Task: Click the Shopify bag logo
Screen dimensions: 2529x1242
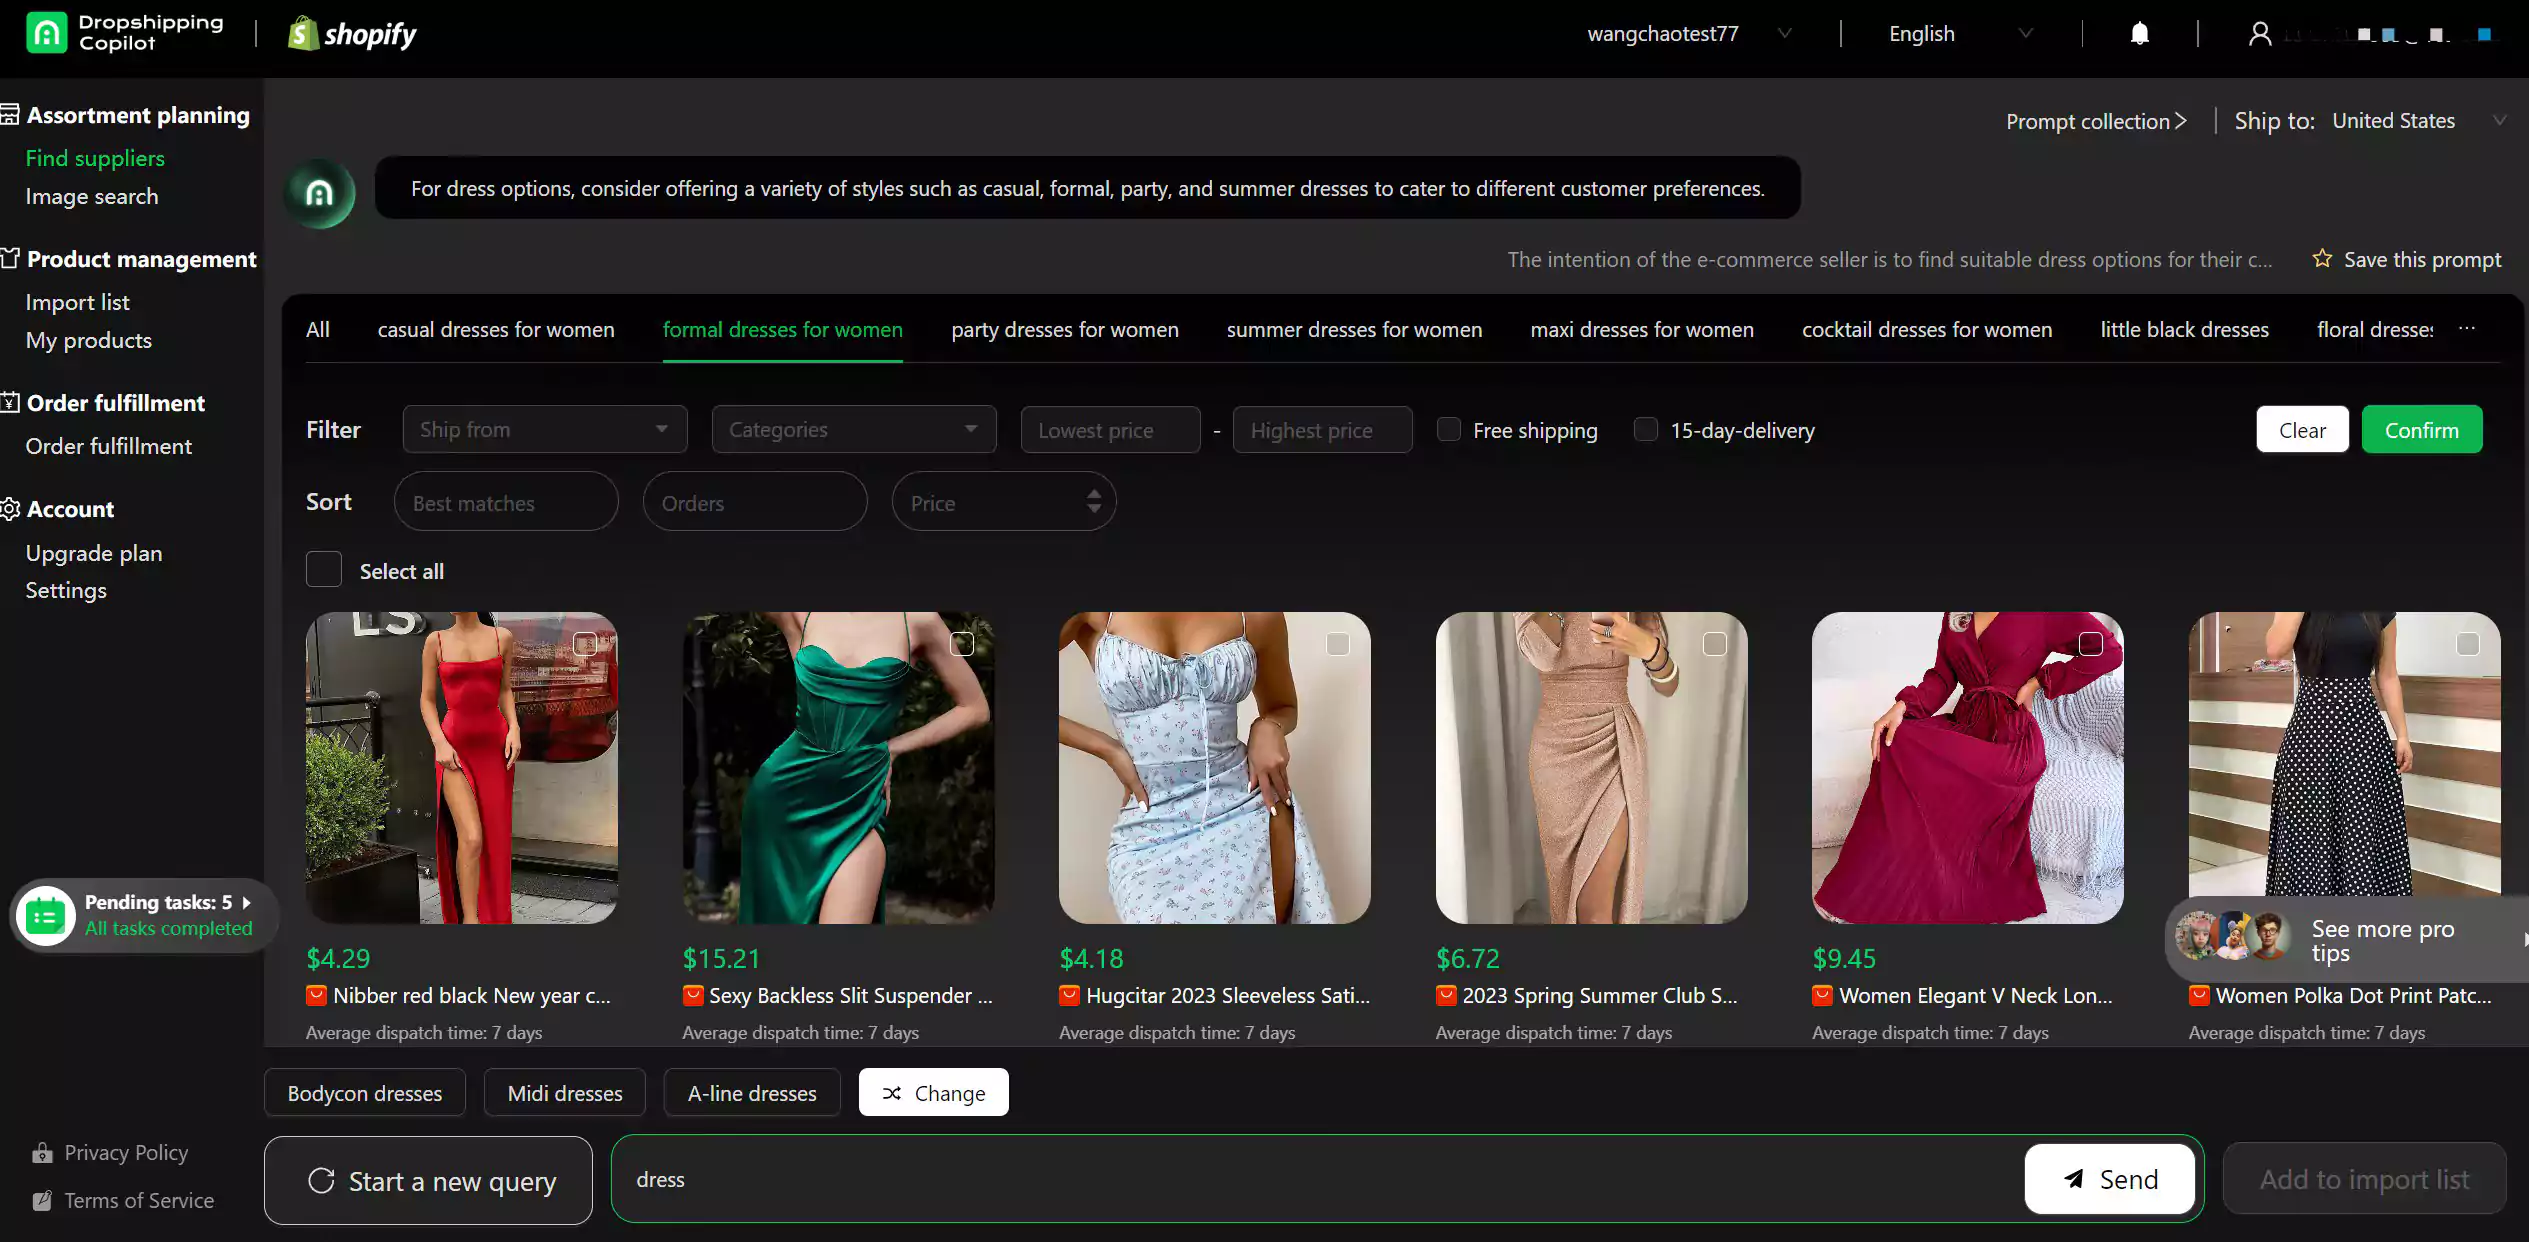Action: coord(303,34)
